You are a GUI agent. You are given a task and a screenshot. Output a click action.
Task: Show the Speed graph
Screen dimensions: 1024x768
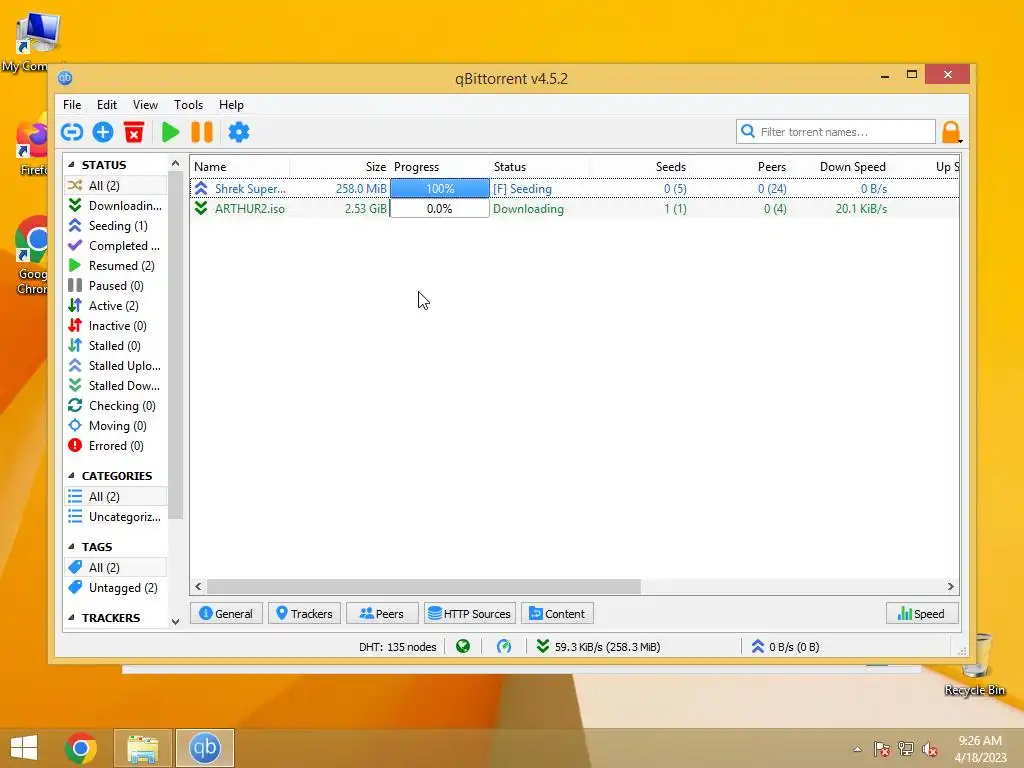tap(921, 614)
